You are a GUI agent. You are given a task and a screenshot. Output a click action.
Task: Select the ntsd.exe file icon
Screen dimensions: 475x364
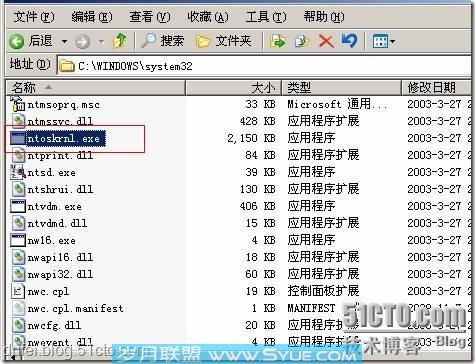coord(18,172)
